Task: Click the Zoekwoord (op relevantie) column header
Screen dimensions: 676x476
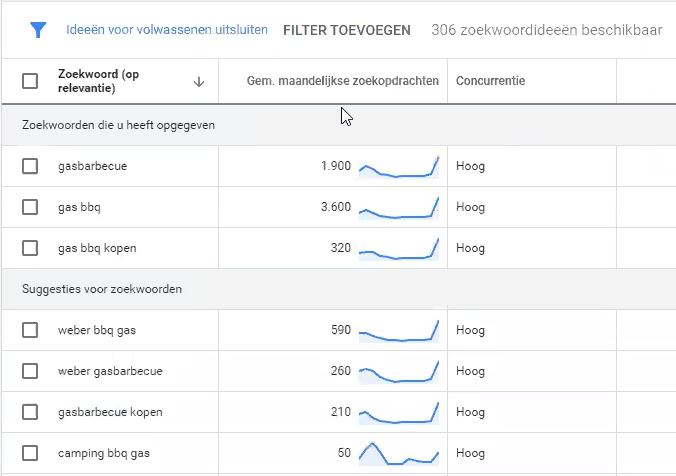Action: pos(100,81)
